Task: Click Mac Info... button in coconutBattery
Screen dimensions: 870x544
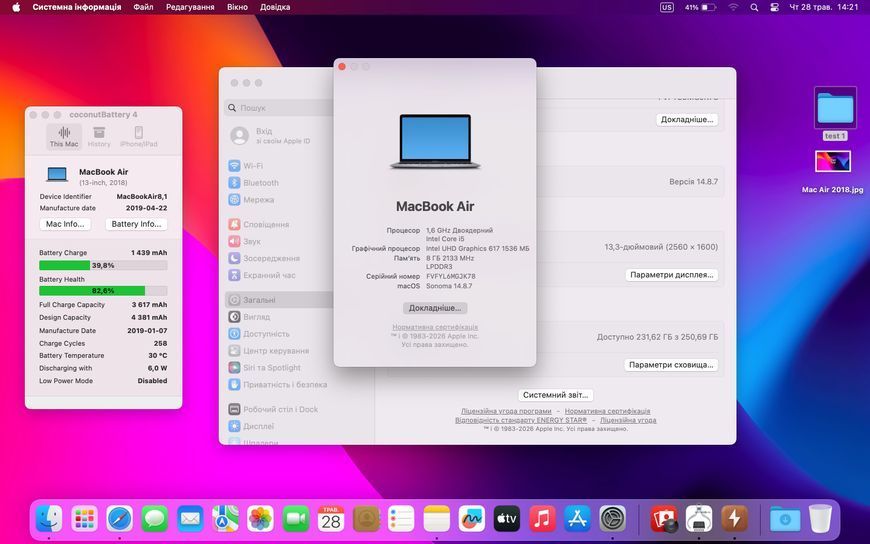Action: 65,224
